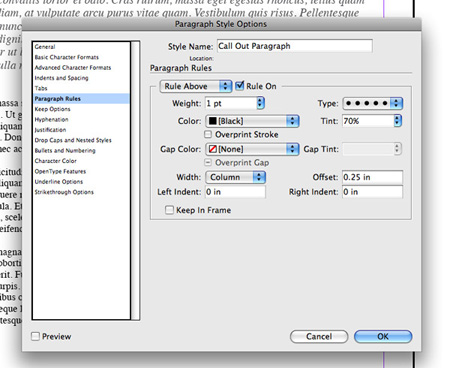Open the Rule Above dropdown
450x368 pixels.
196,86
